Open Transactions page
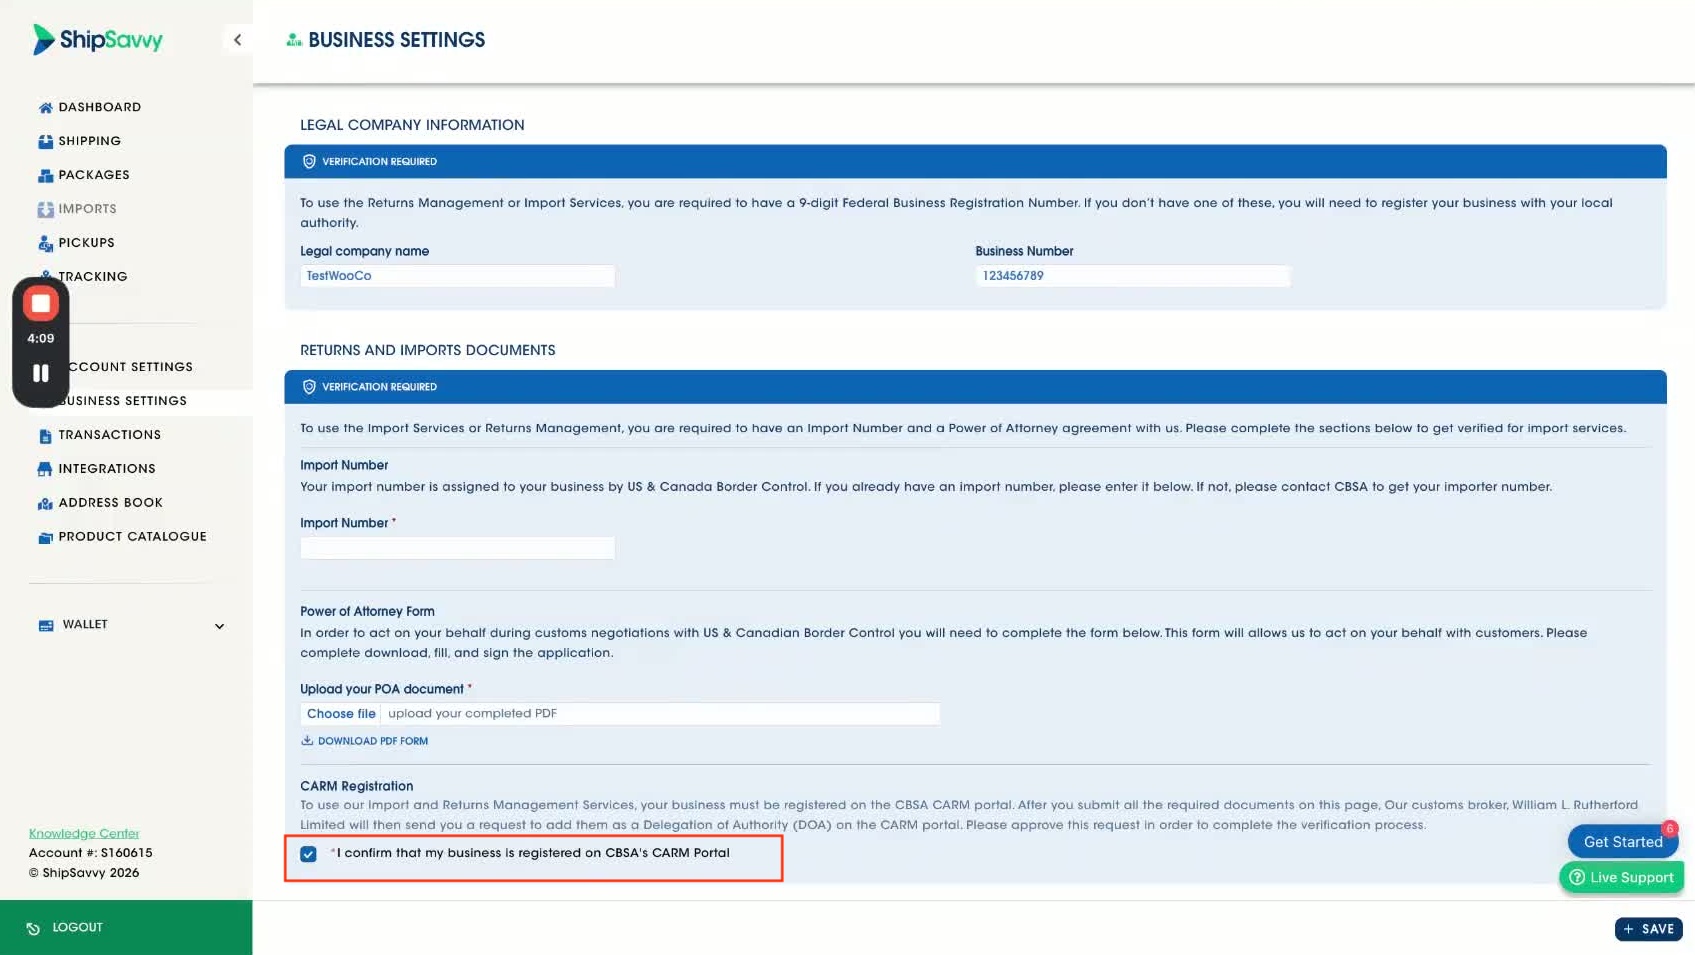 click(x=109, y=435)
